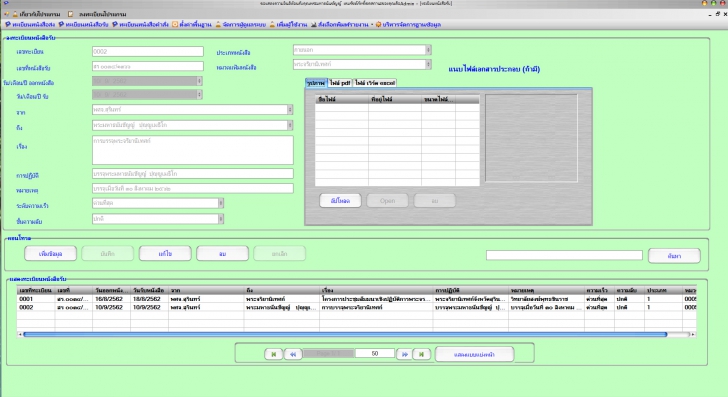Click the Open button in attachment panel
Viewport: 728px width, 397px height.
387,201
